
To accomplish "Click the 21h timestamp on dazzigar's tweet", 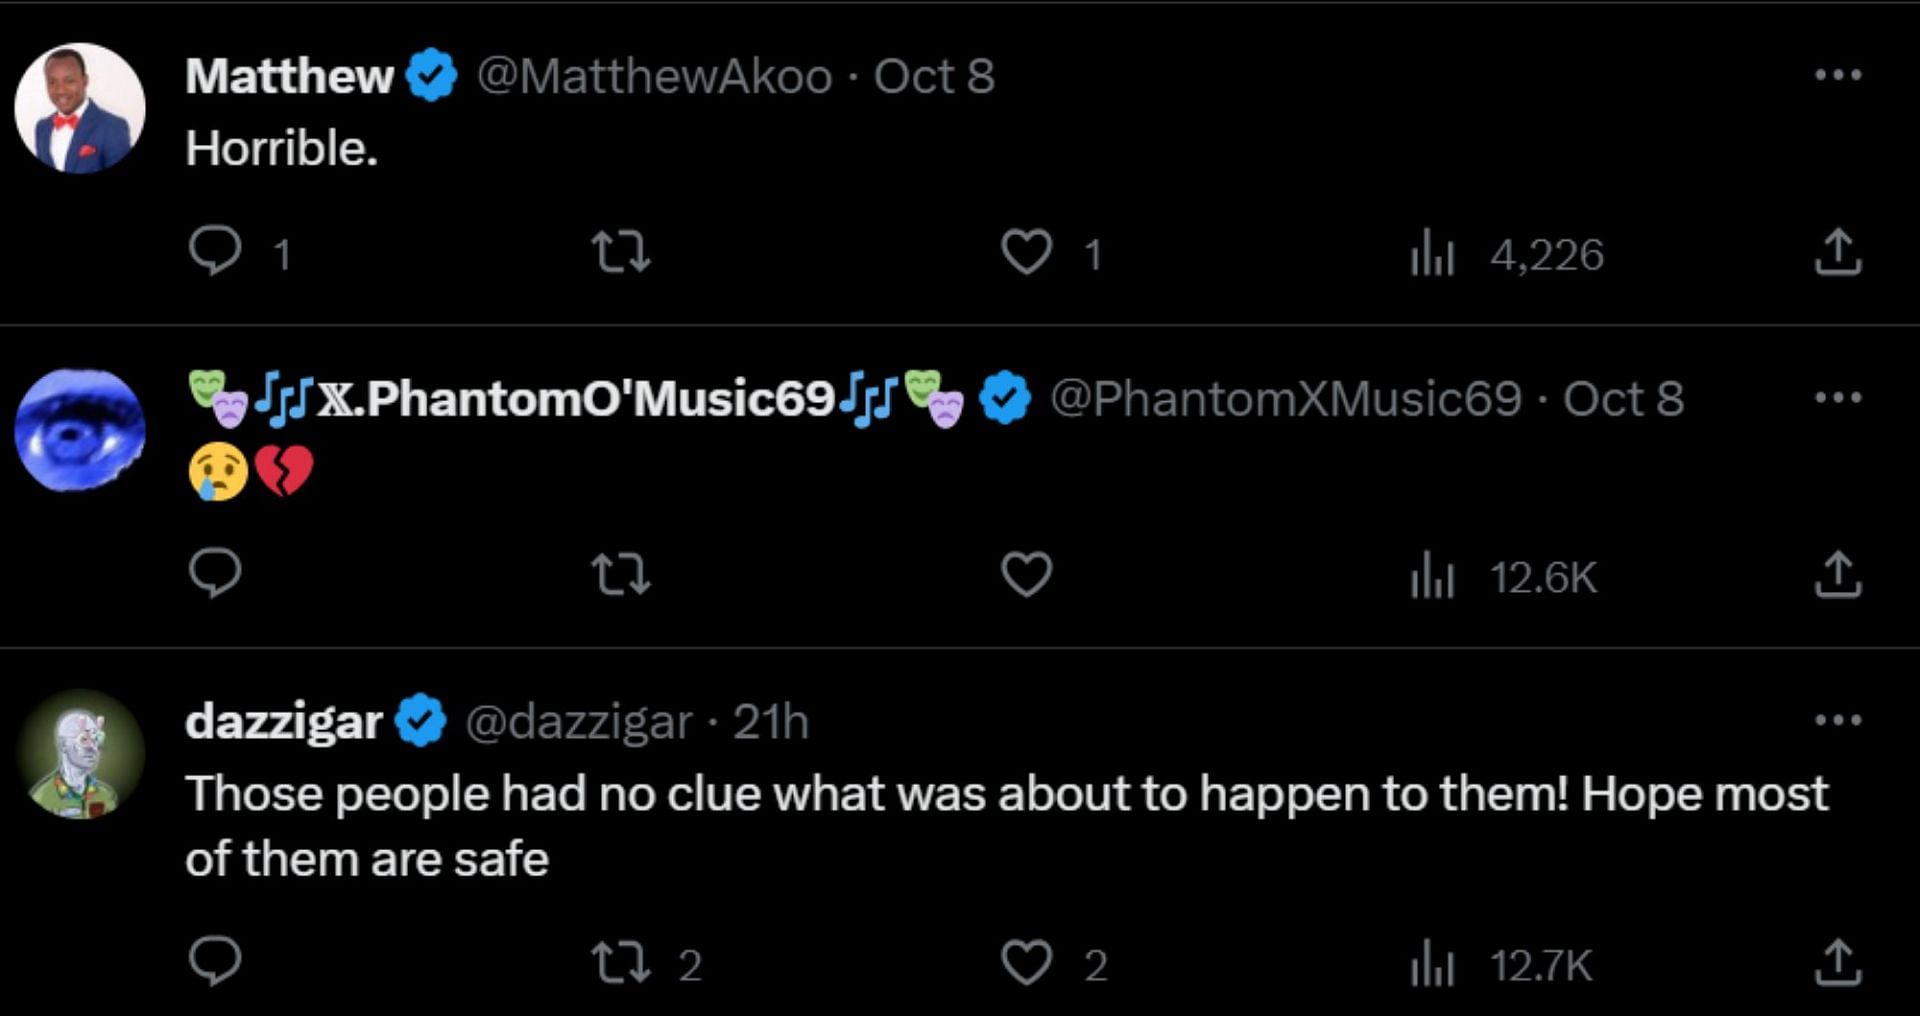I will (770, 722).
